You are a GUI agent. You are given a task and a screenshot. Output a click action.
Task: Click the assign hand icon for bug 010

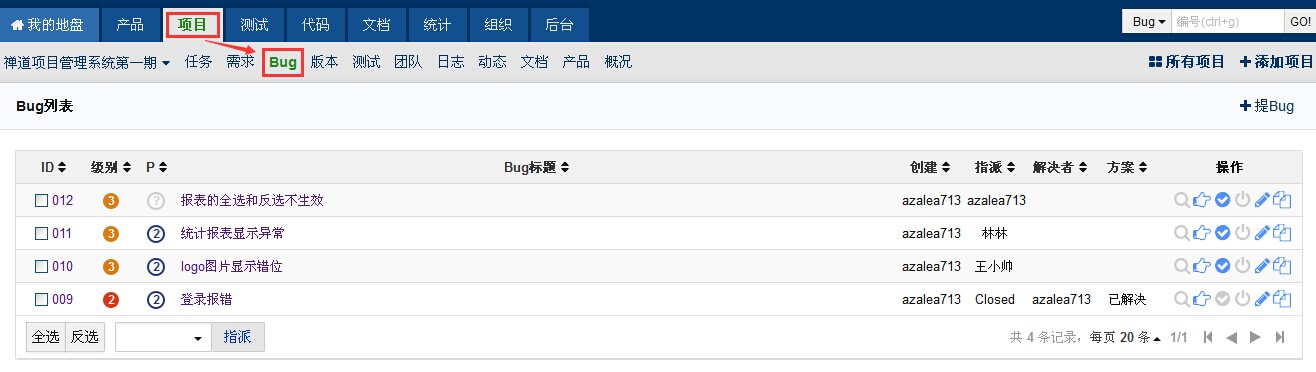pyautogui.click(x=1202, y=266)
